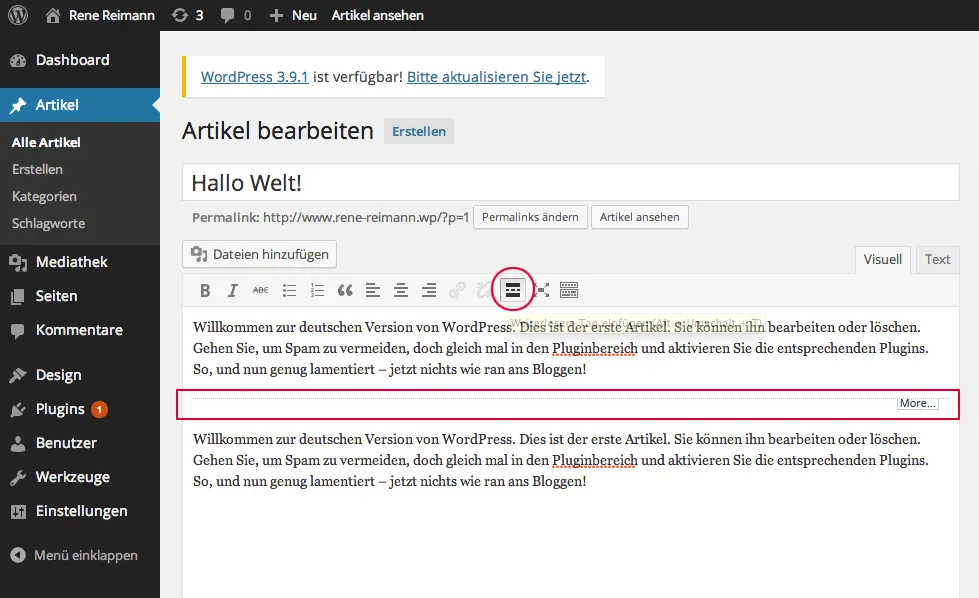Click the first Pluginbereich word
The height and width of the screenshot is (598, 979).
(x=594, y=348)
